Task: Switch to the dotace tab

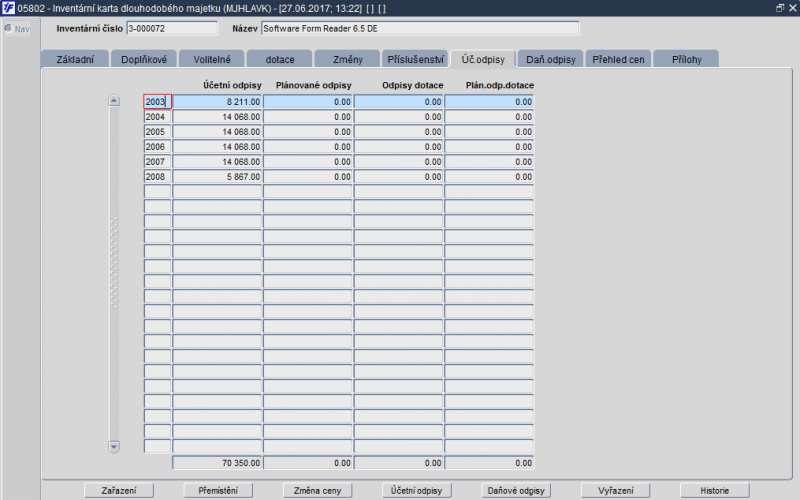Action: (280, 59)
